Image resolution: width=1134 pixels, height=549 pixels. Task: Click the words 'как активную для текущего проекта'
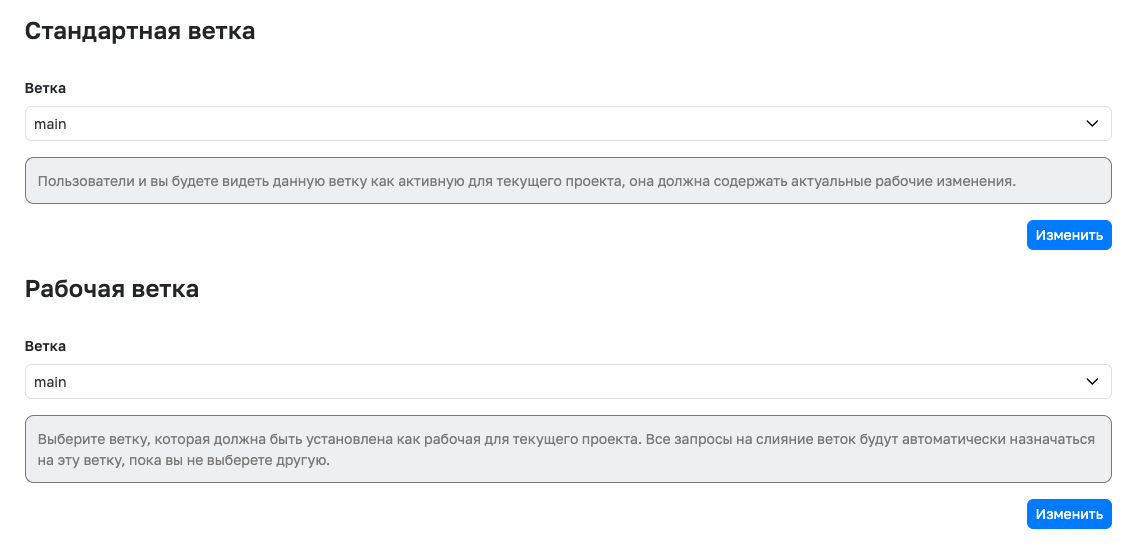[x=496, y=182]
